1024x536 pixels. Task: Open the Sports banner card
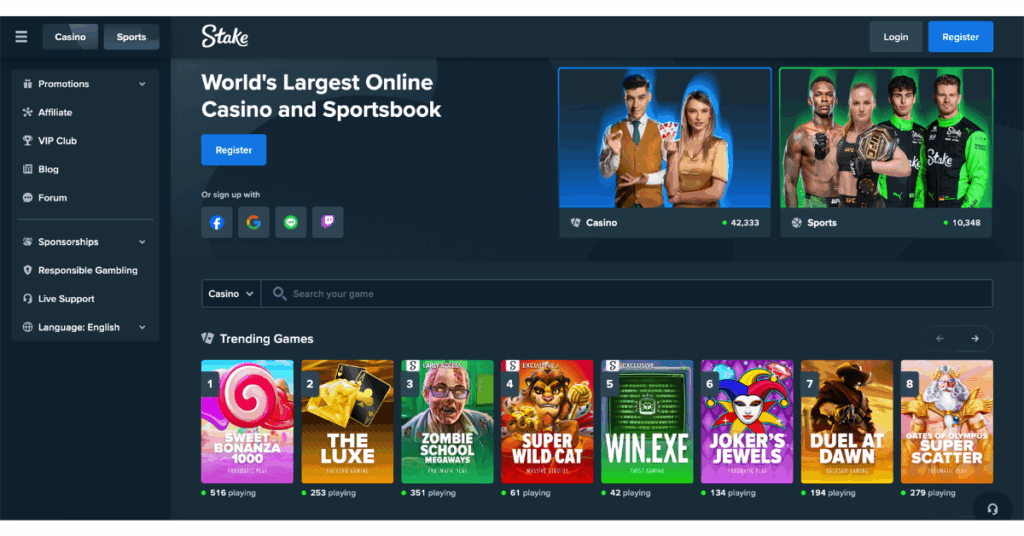pyautogui.click(x=886, y=151)
